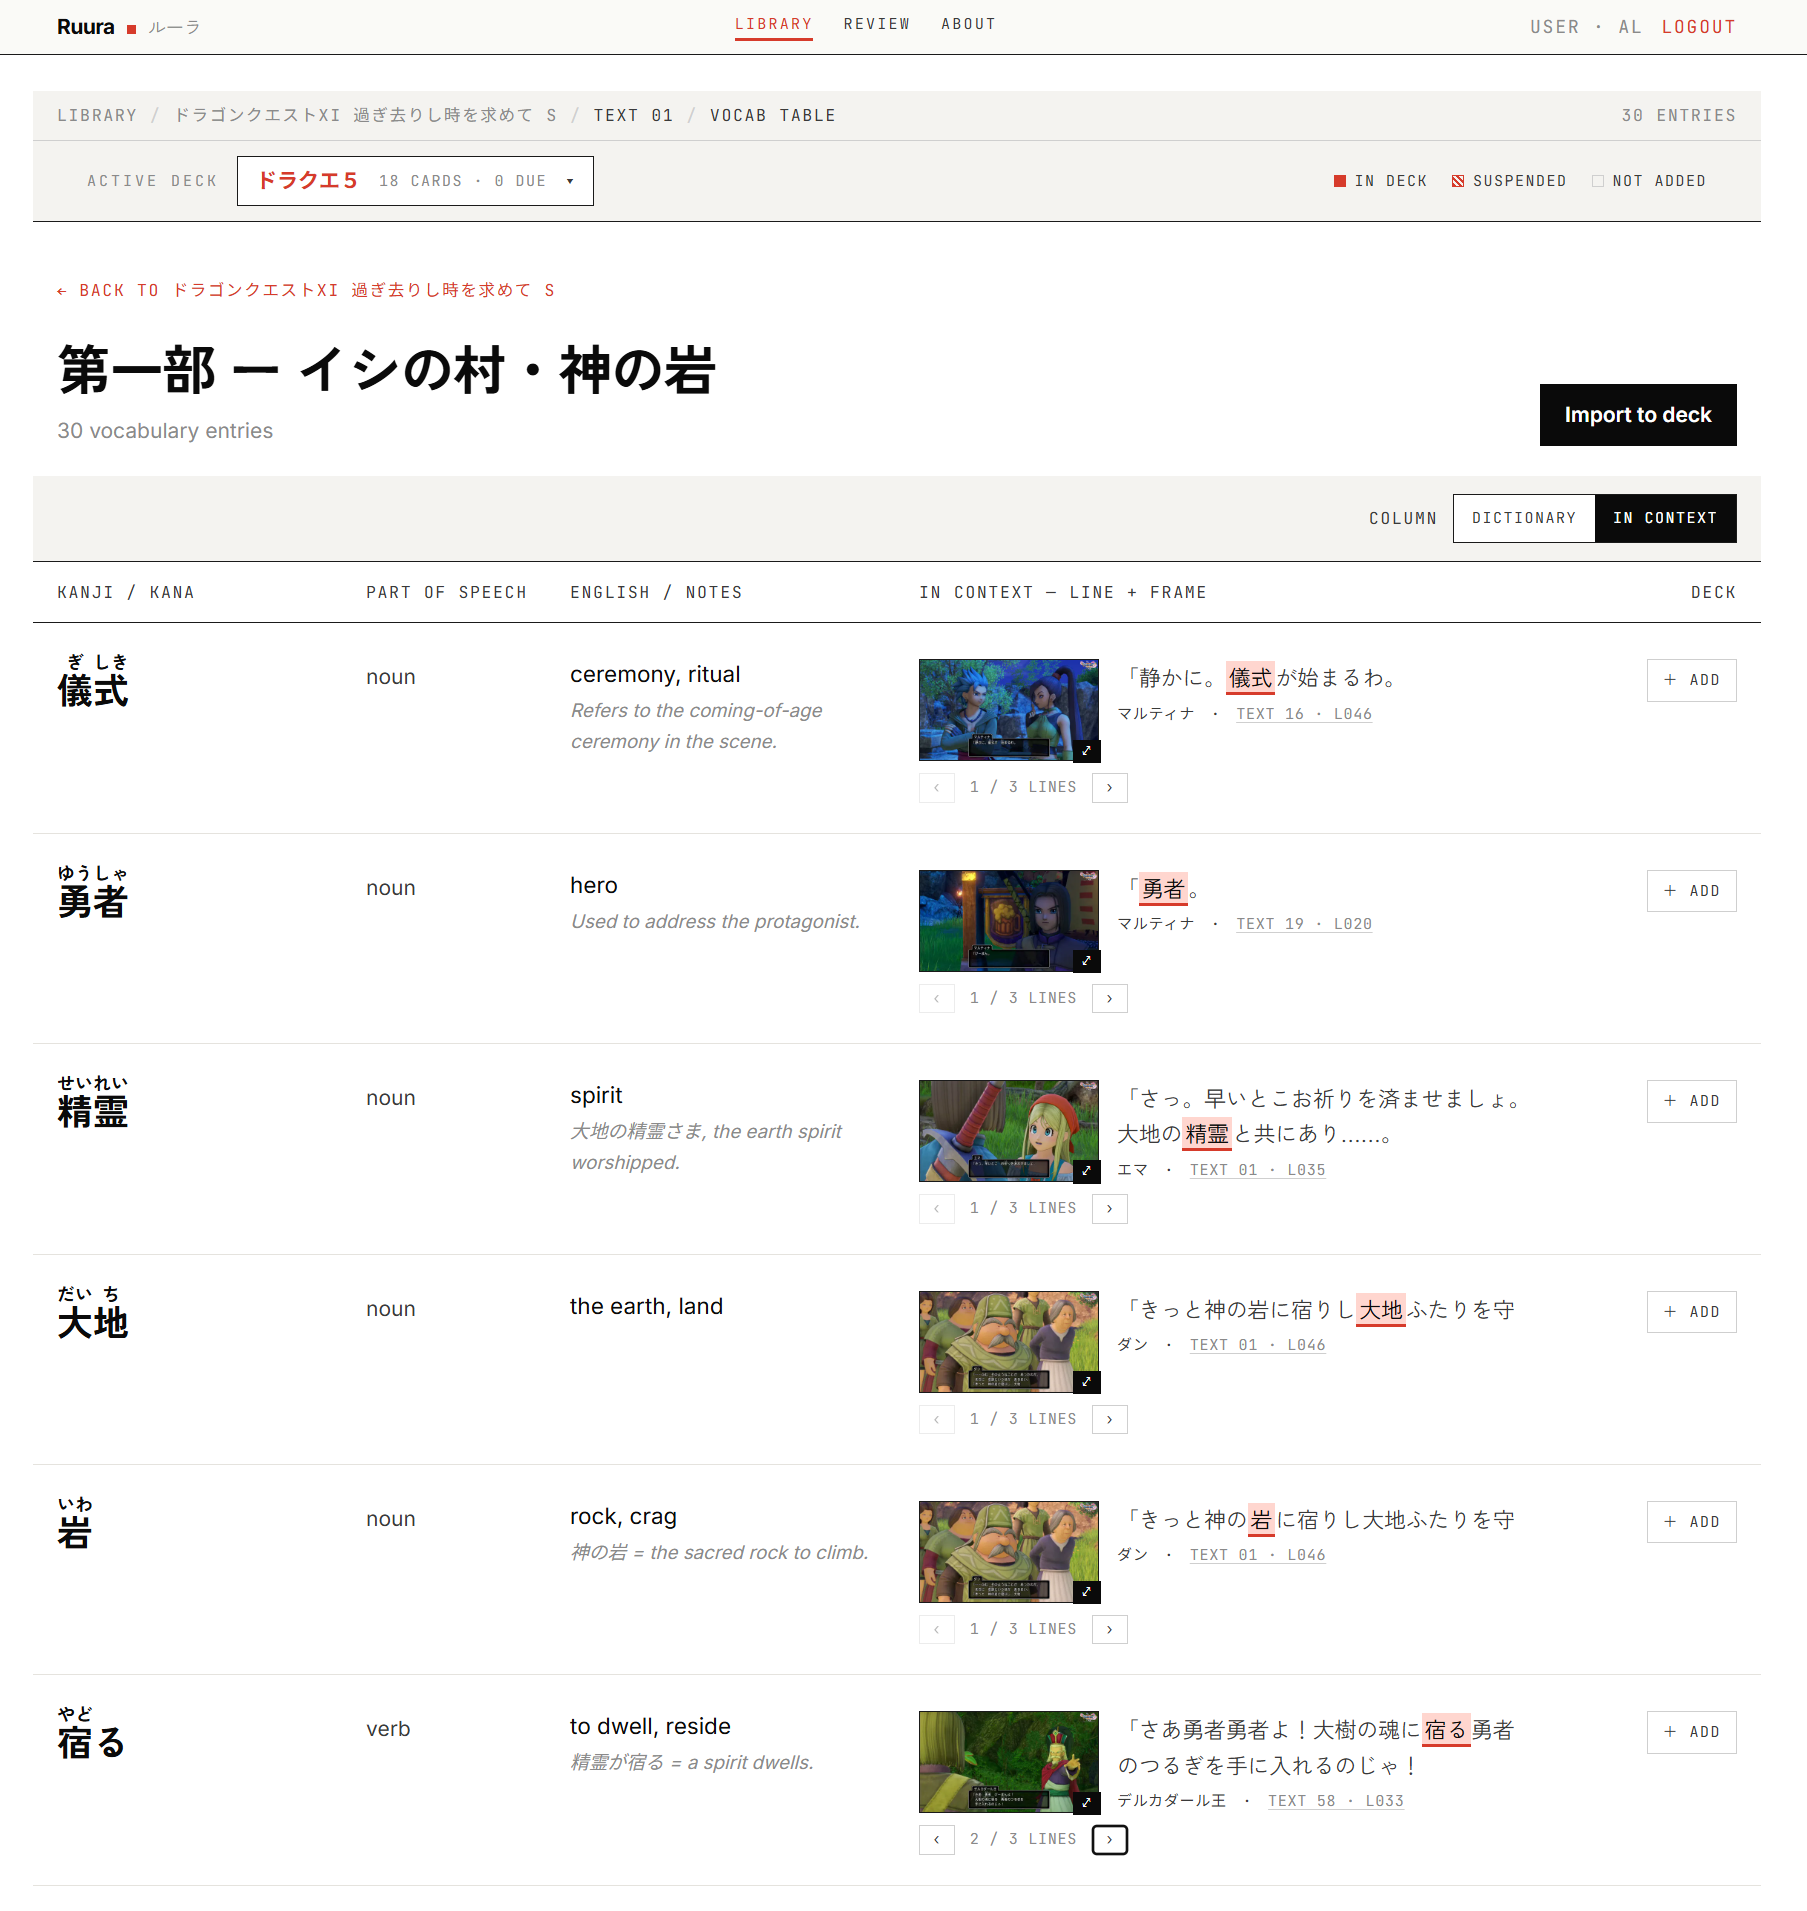Add 岩 to the deck
1807x1911 pixels.
click(x=1691, y=1522)
